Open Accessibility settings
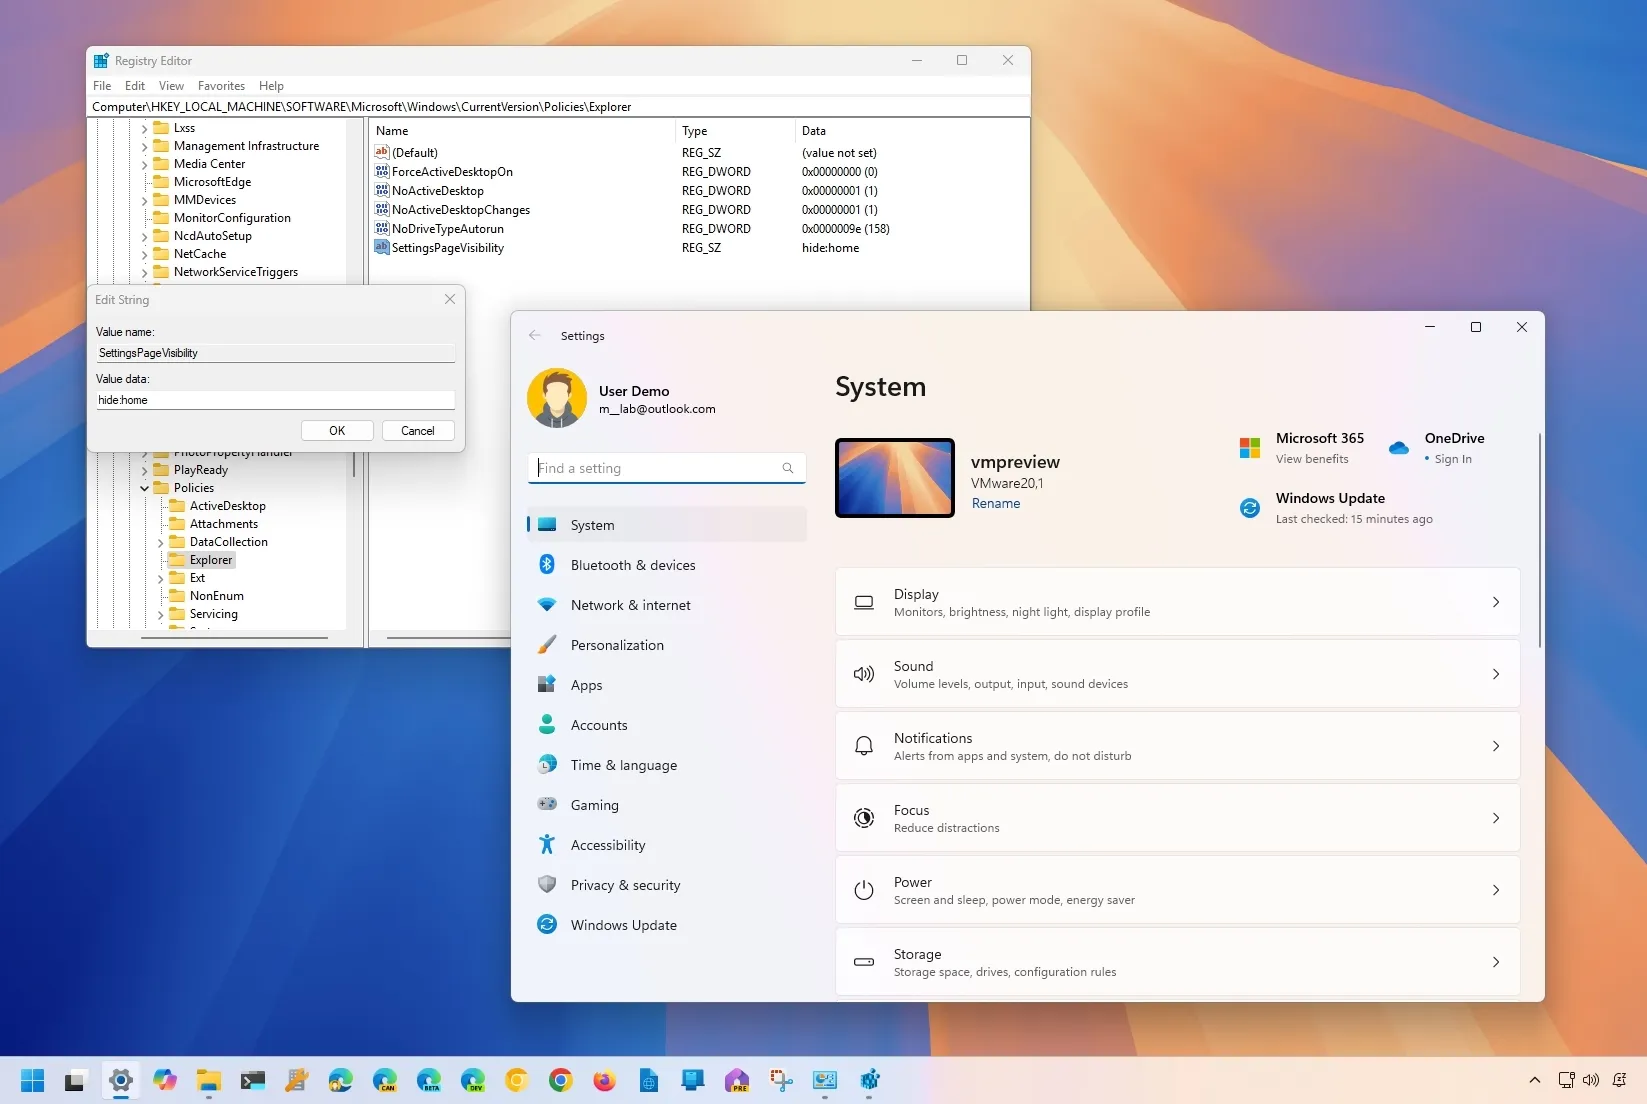 coord(607,845)
